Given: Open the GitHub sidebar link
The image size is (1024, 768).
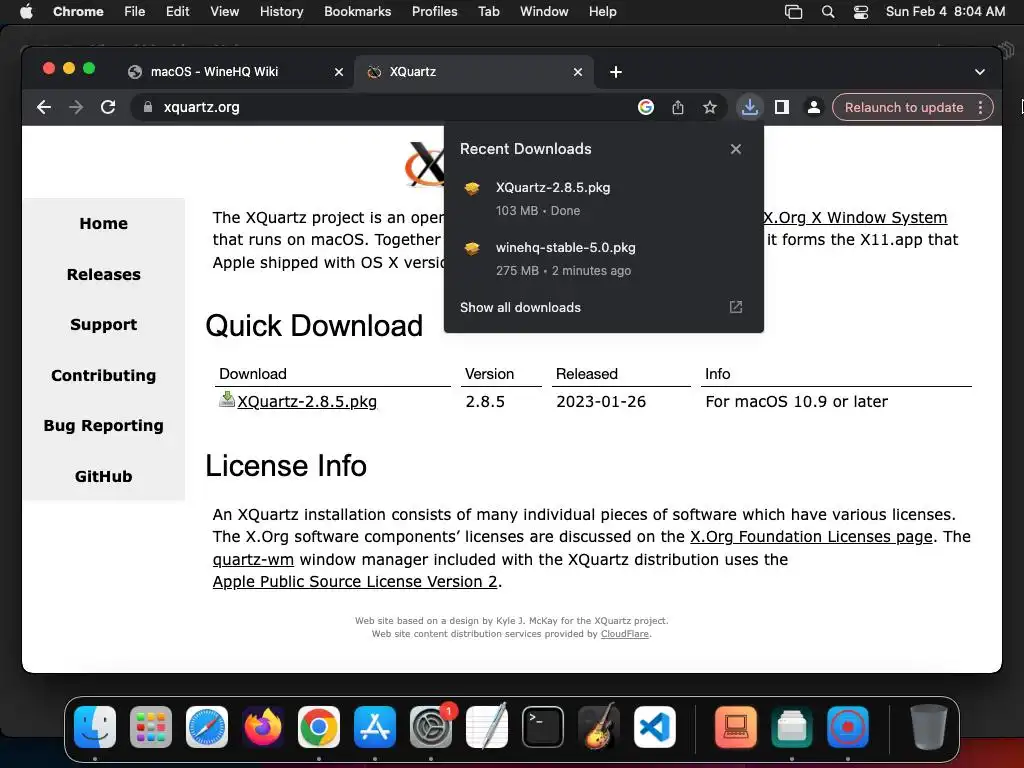Looking at the screenshot, I should 104,477.
